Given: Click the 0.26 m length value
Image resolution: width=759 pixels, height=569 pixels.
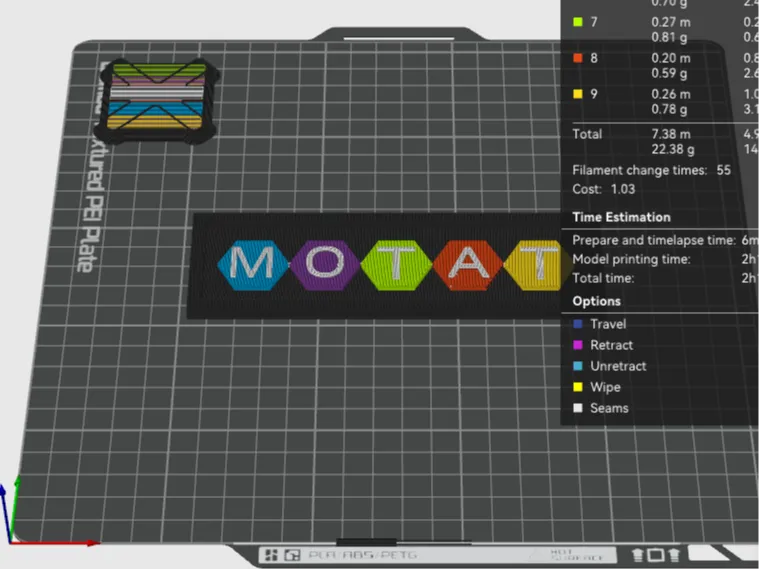Looking at the screenshot, I should [671, 94].
